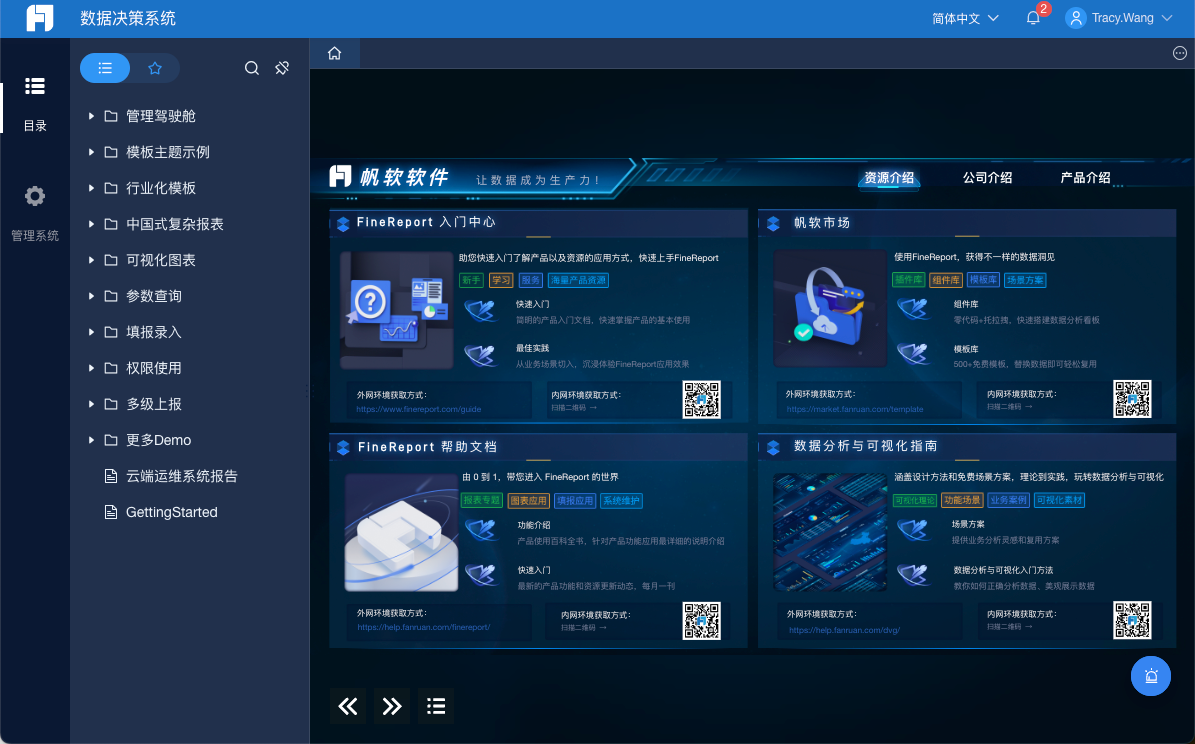This screenshot has width=1195, height=744.
Task: Click the 模板库 item icon
Action: click(914, 354)
